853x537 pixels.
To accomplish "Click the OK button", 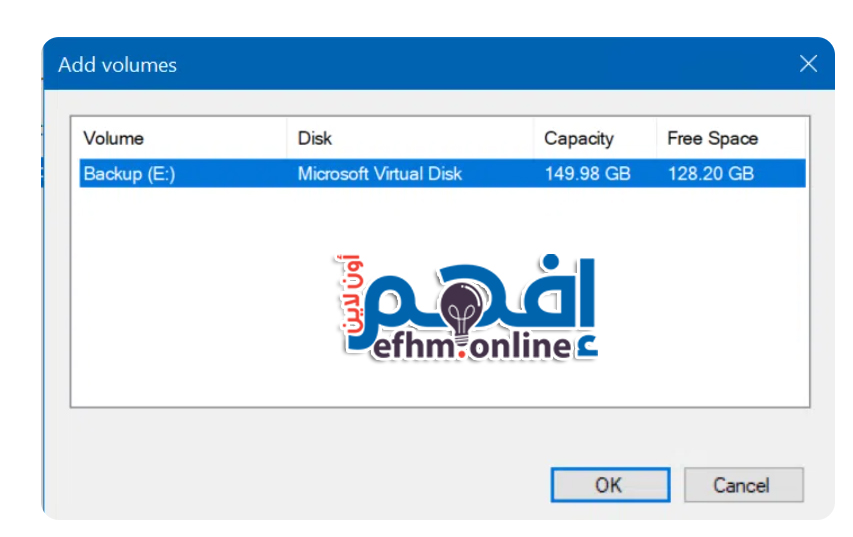I will coord(609,485).
